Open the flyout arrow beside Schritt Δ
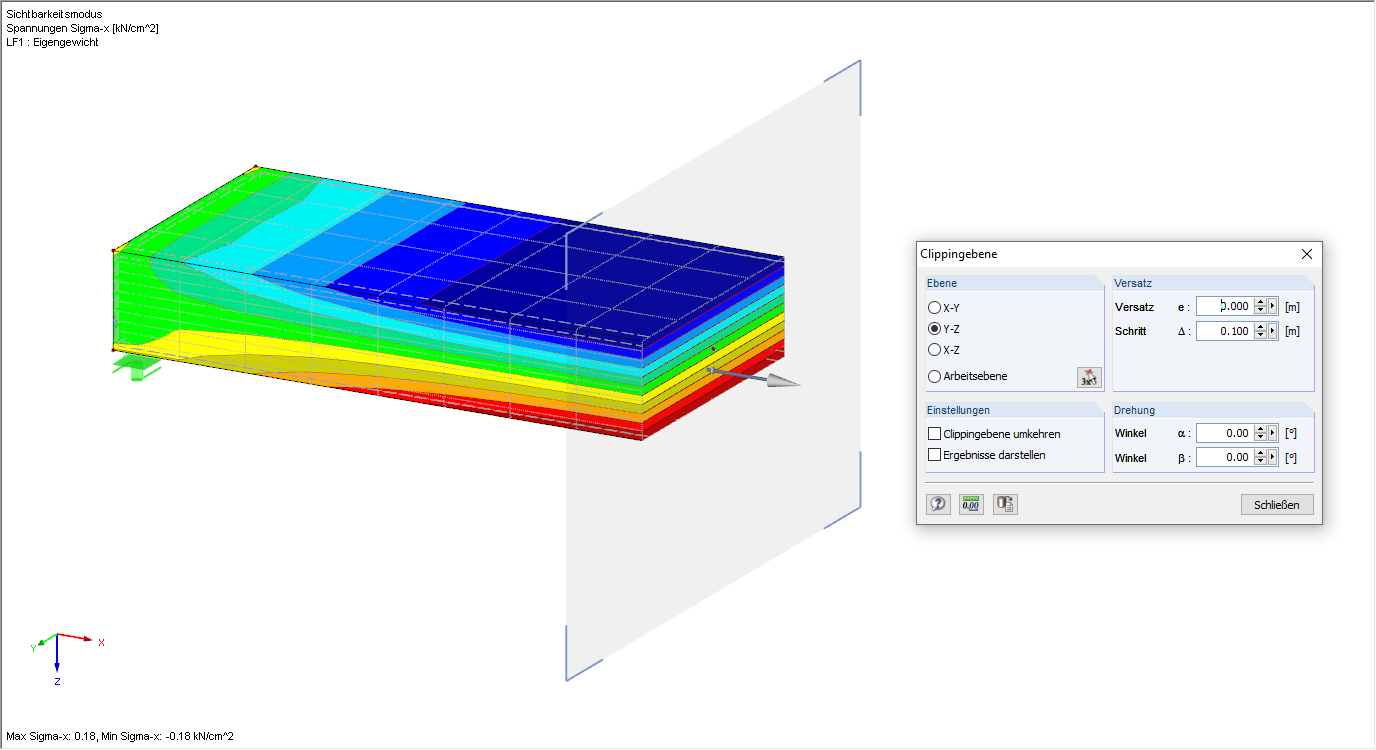Viewport: 1376px width, 750px height. pyautogui.click(x=1273, y=331)
